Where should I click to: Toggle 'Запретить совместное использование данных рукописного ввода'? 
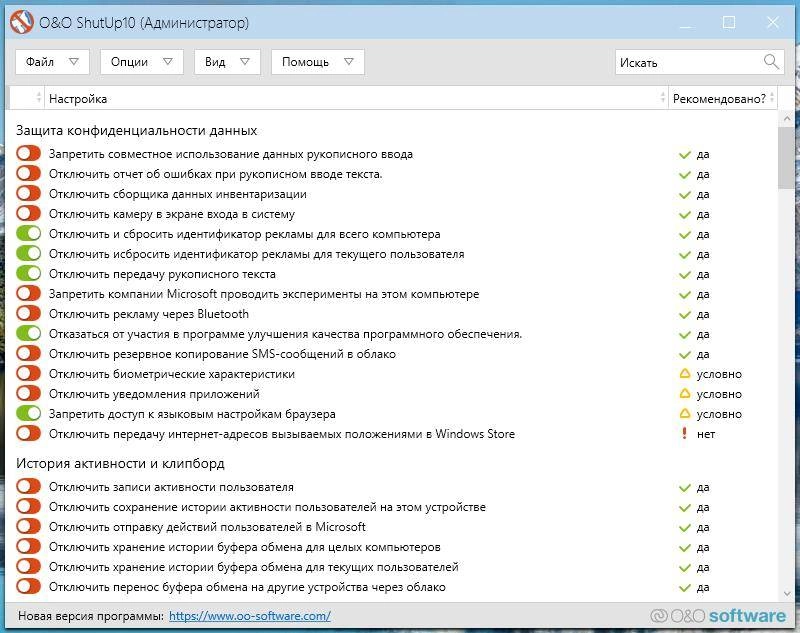[x=28, y=153]
